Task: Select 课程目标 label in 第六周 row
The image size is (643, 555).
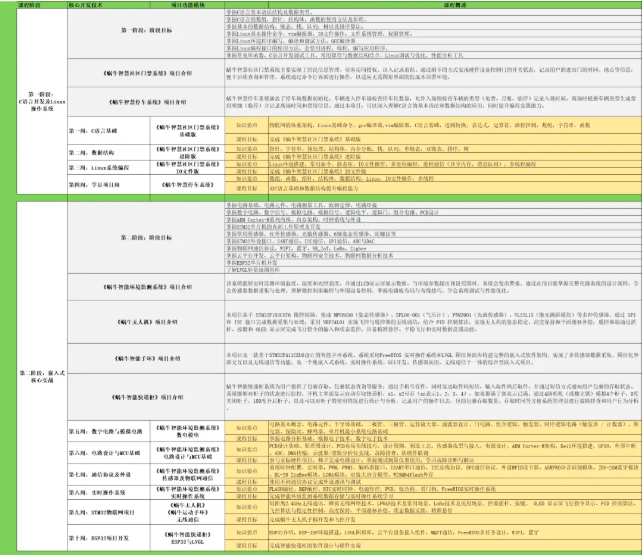Action: pos(246,460)
